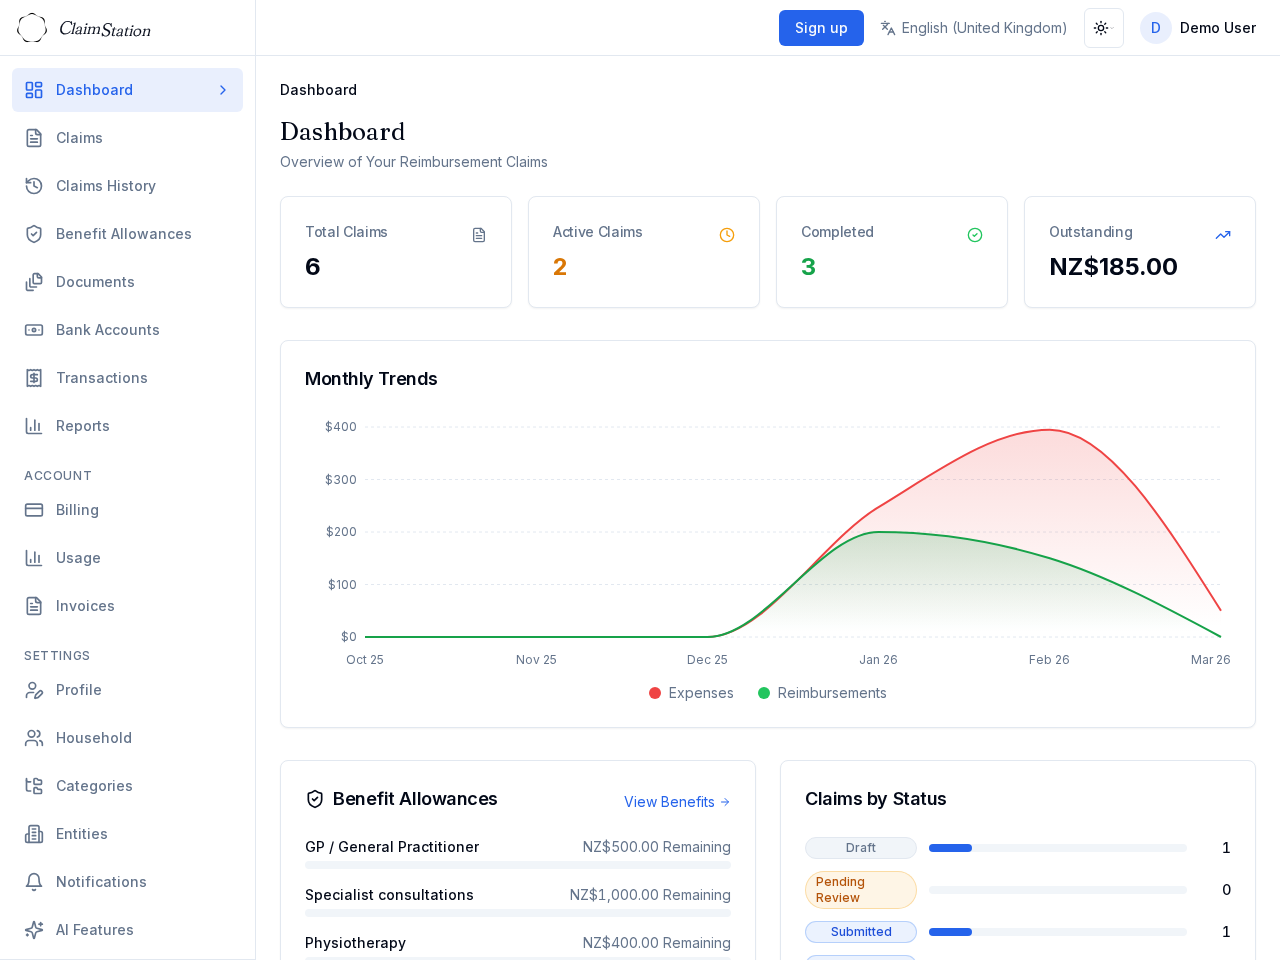Click the Benefit Allowances shield icon in sidebar

[x=34, y=234]
